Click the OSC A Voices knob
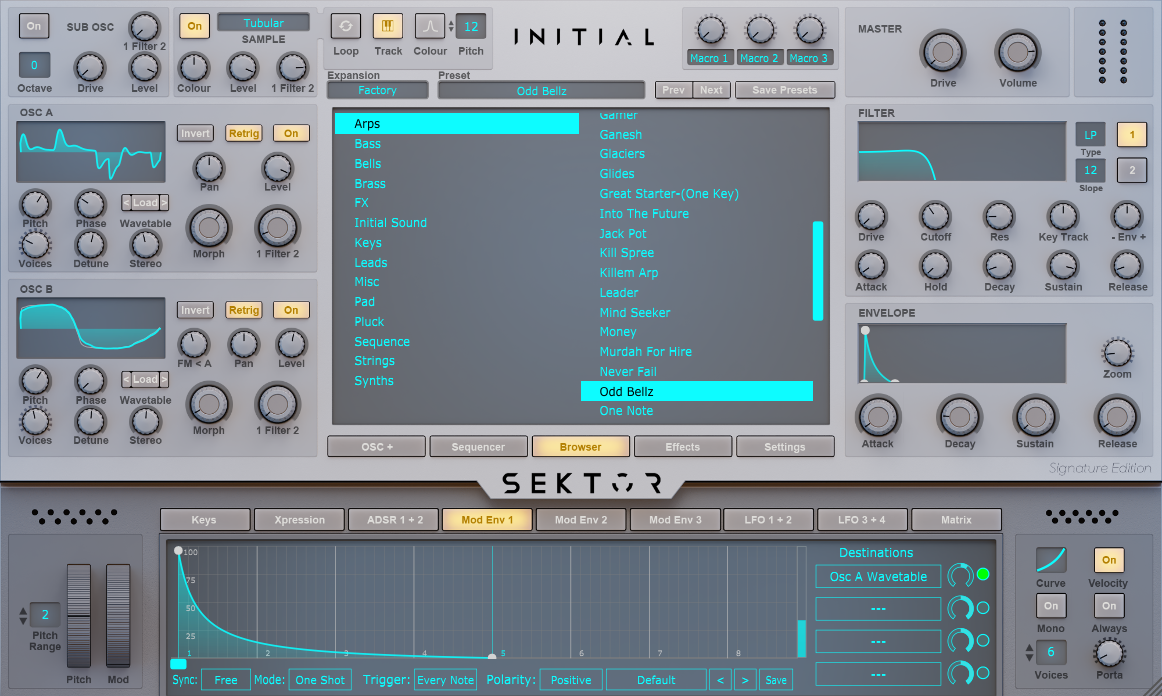This screenshot has height=696, width=1162. (35, 245)
